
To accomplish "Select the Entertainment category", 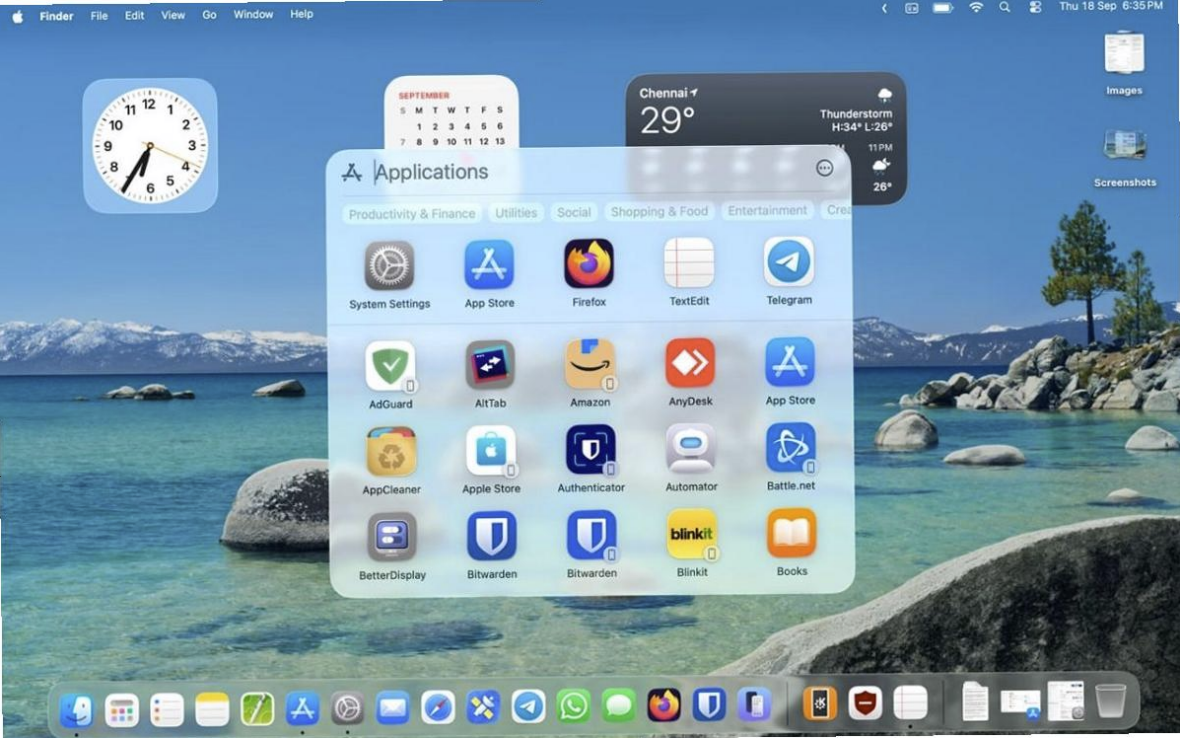I will [767, 211].
